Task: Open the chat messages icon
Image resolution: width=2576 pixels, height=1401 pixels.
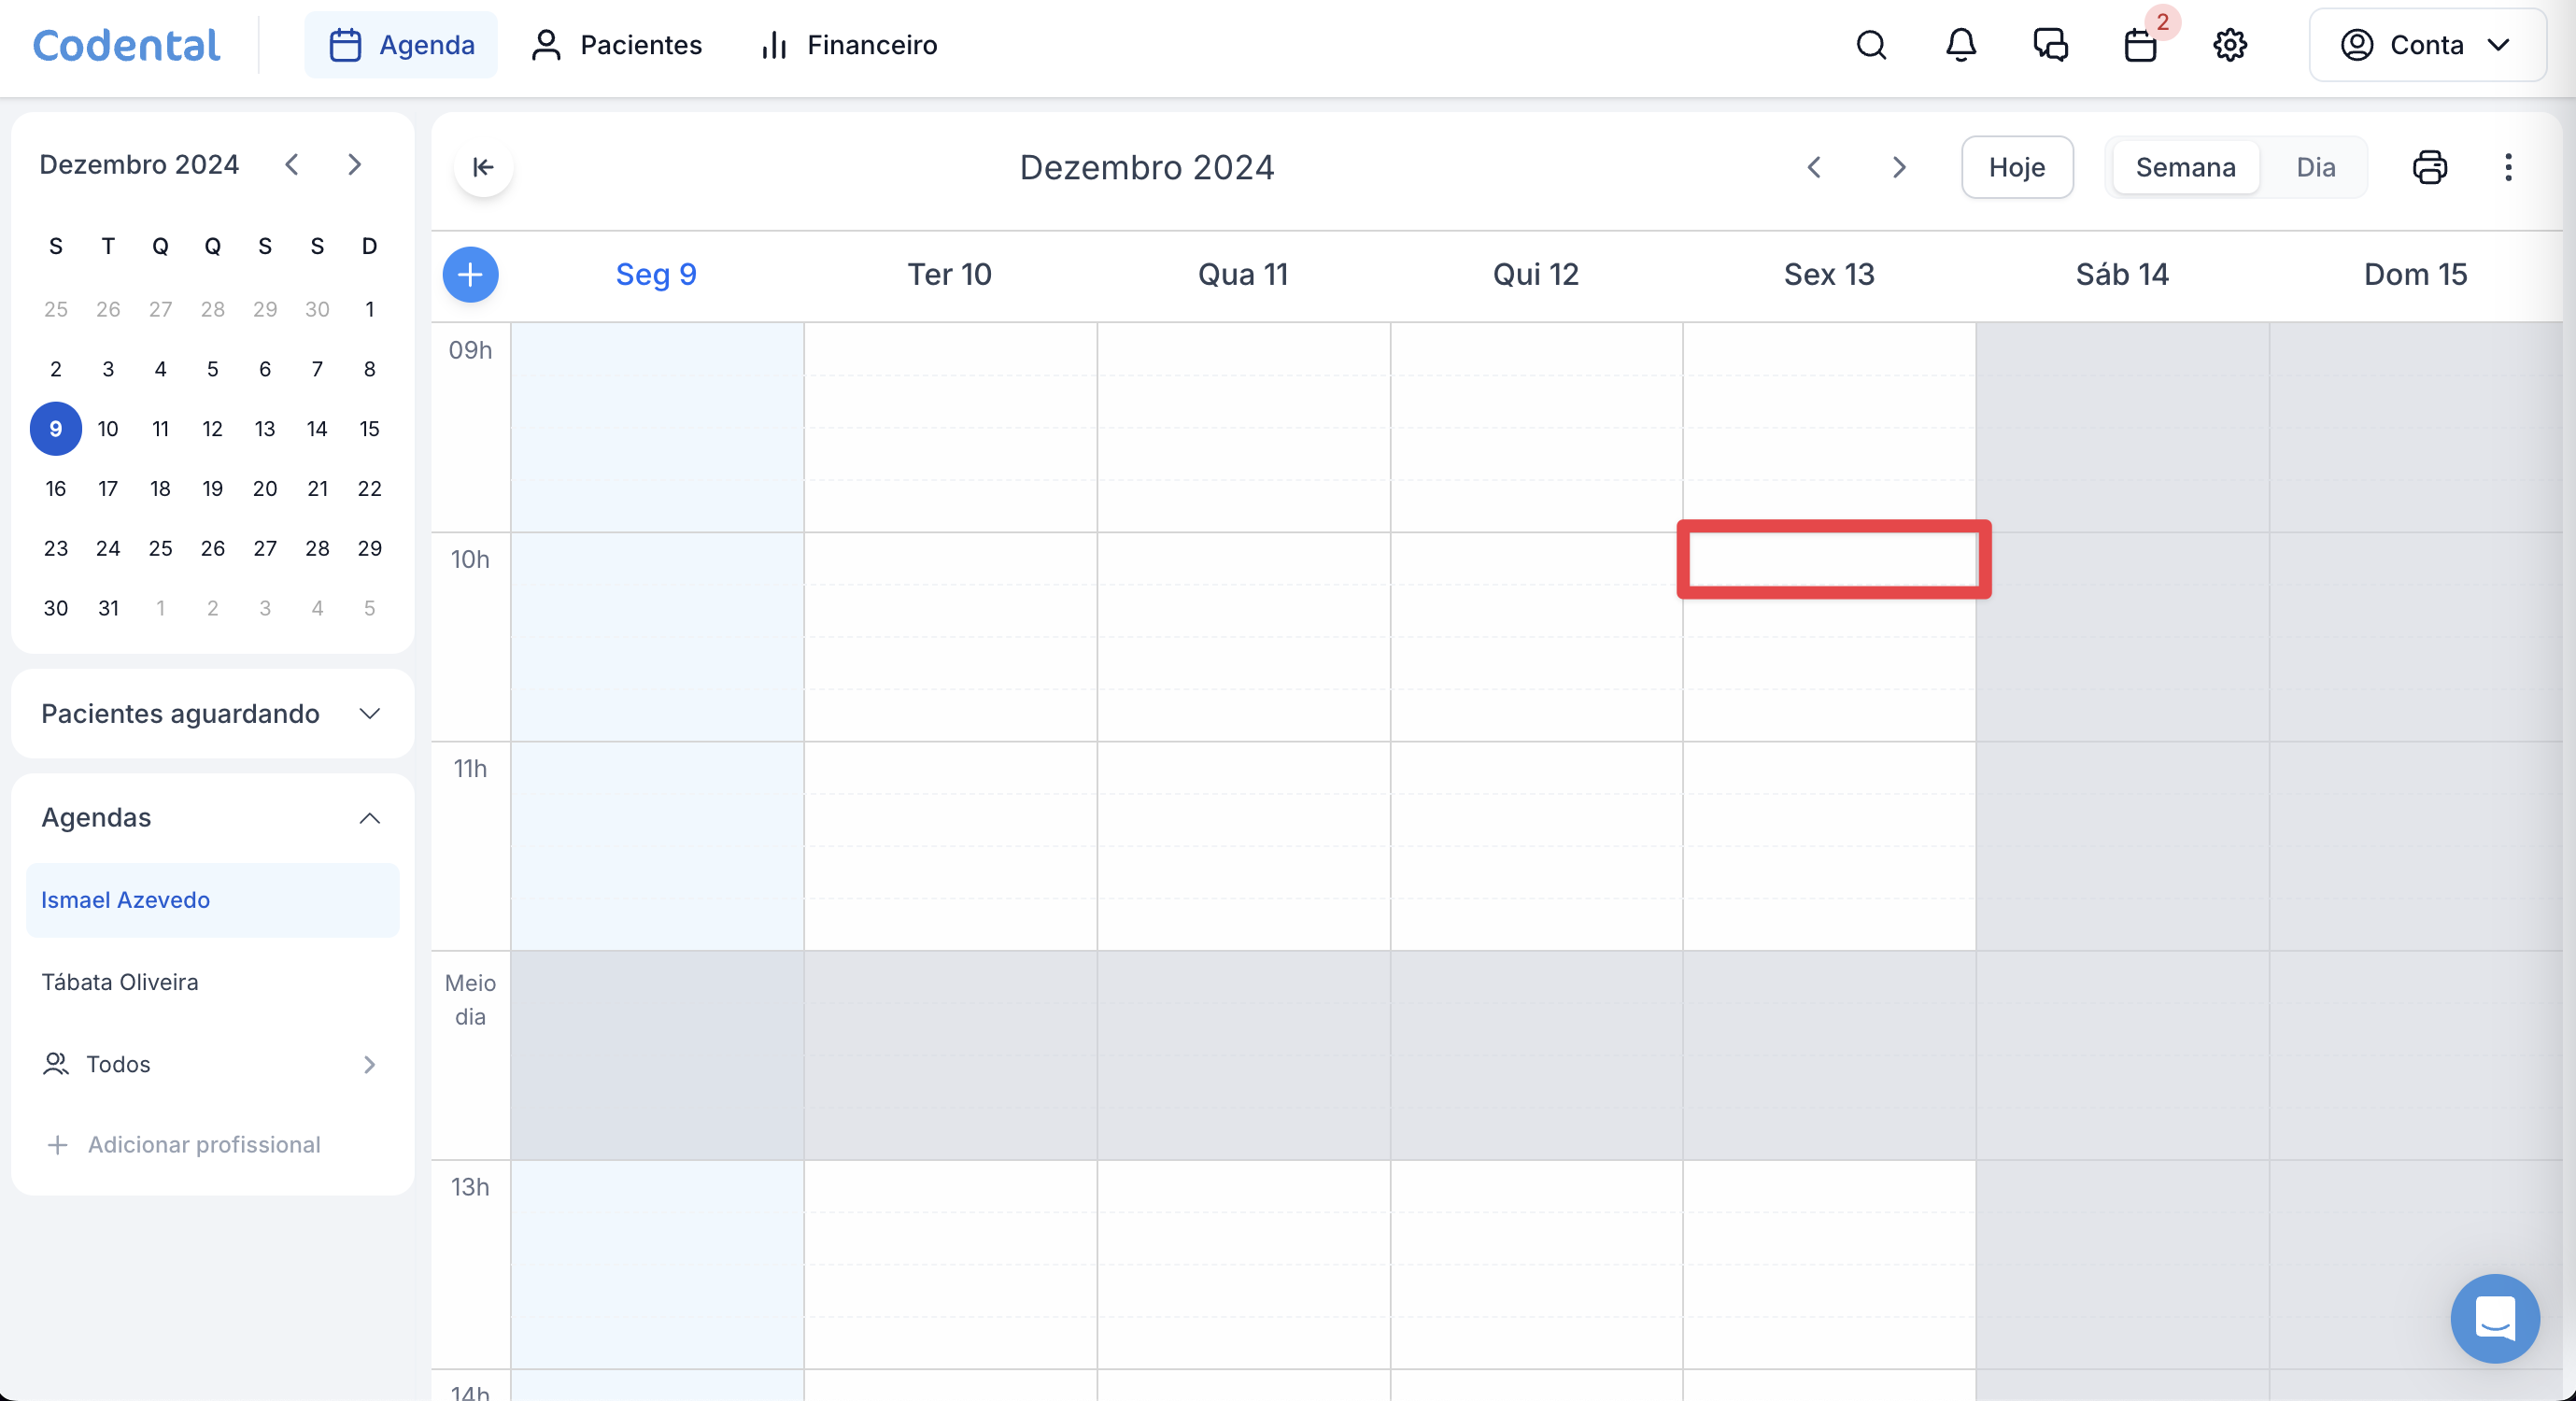Action: 2050,45
